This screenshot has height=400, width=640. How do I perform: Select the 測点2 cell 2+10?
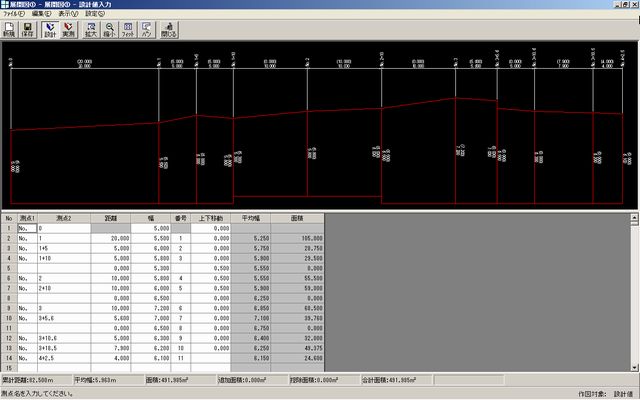pos(64,289)
